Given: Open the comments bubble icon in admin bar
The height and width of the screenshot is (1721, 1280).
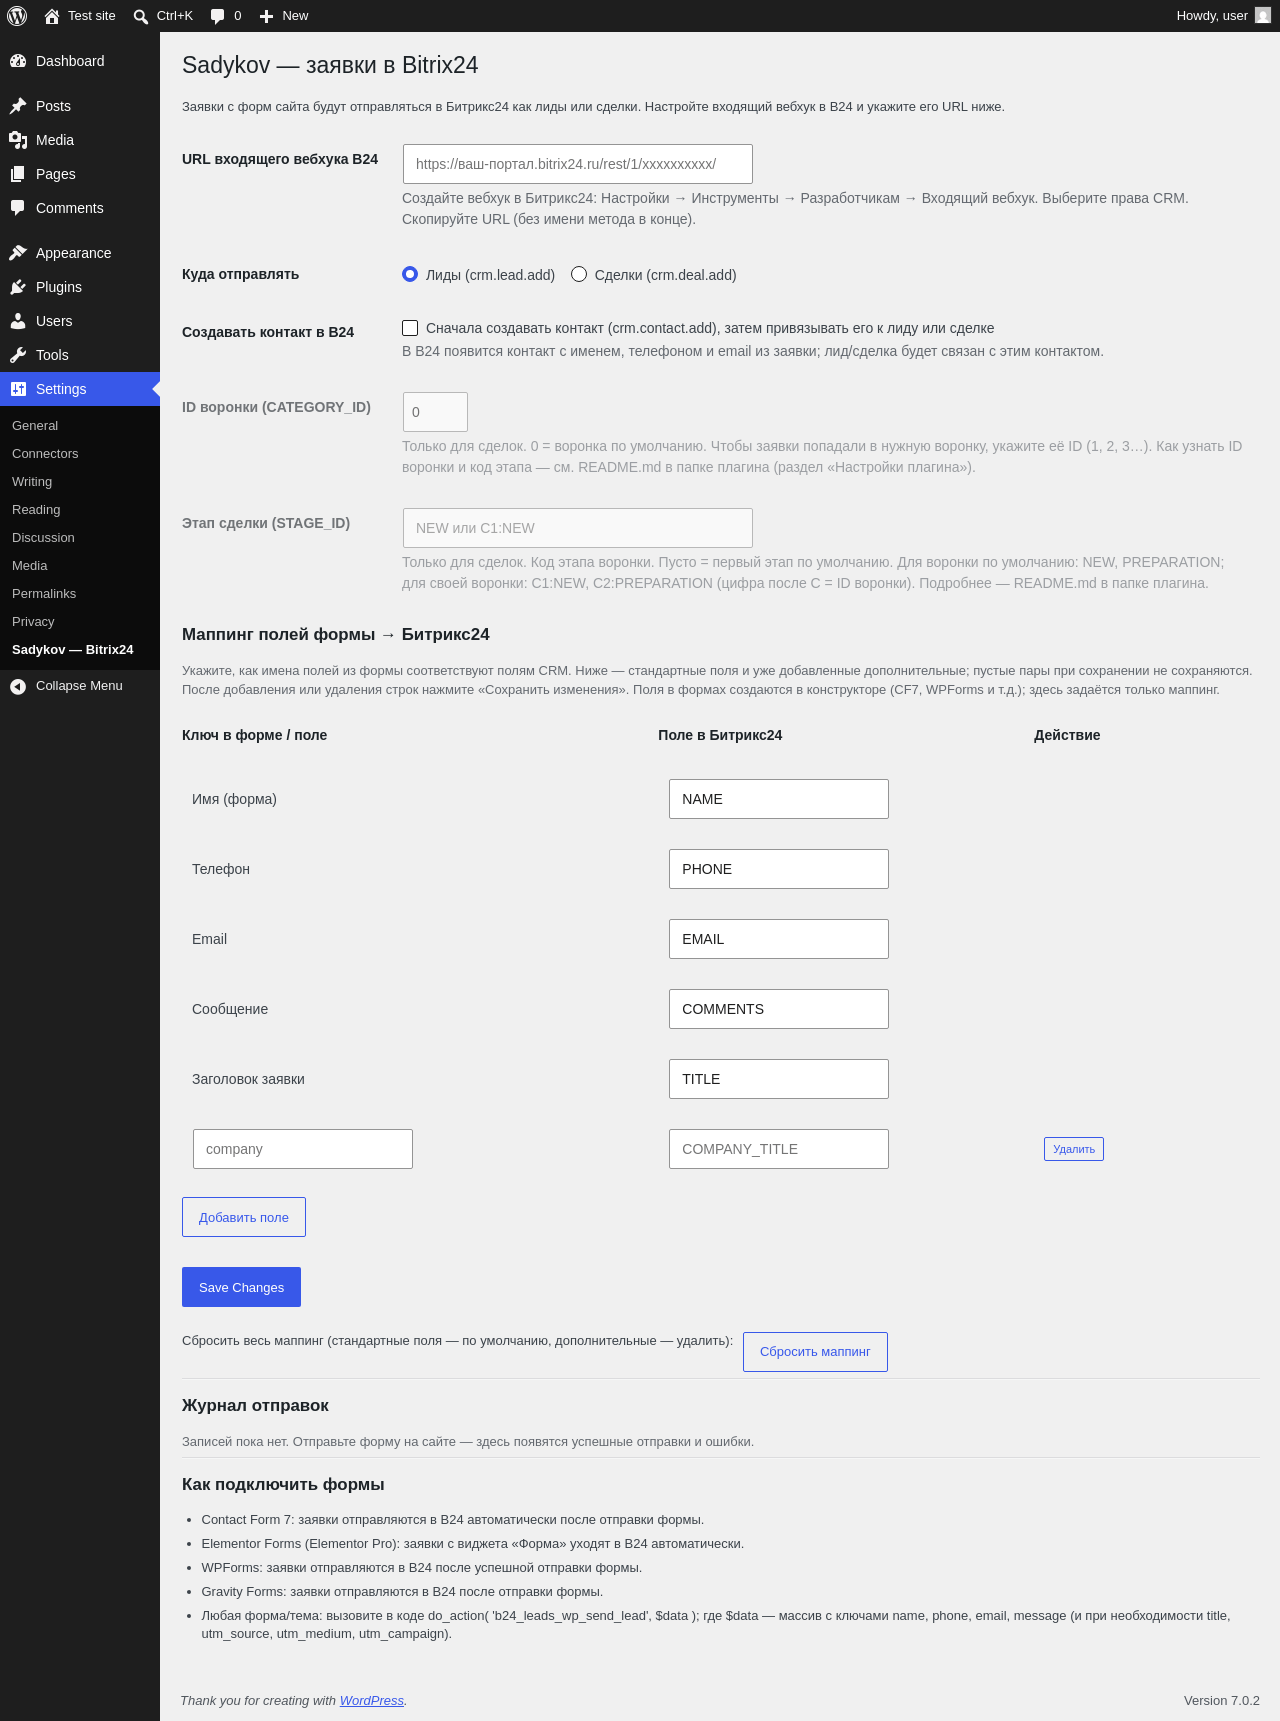Looking at the screenshot, I should pyautogui.click(x=217, y=16).
